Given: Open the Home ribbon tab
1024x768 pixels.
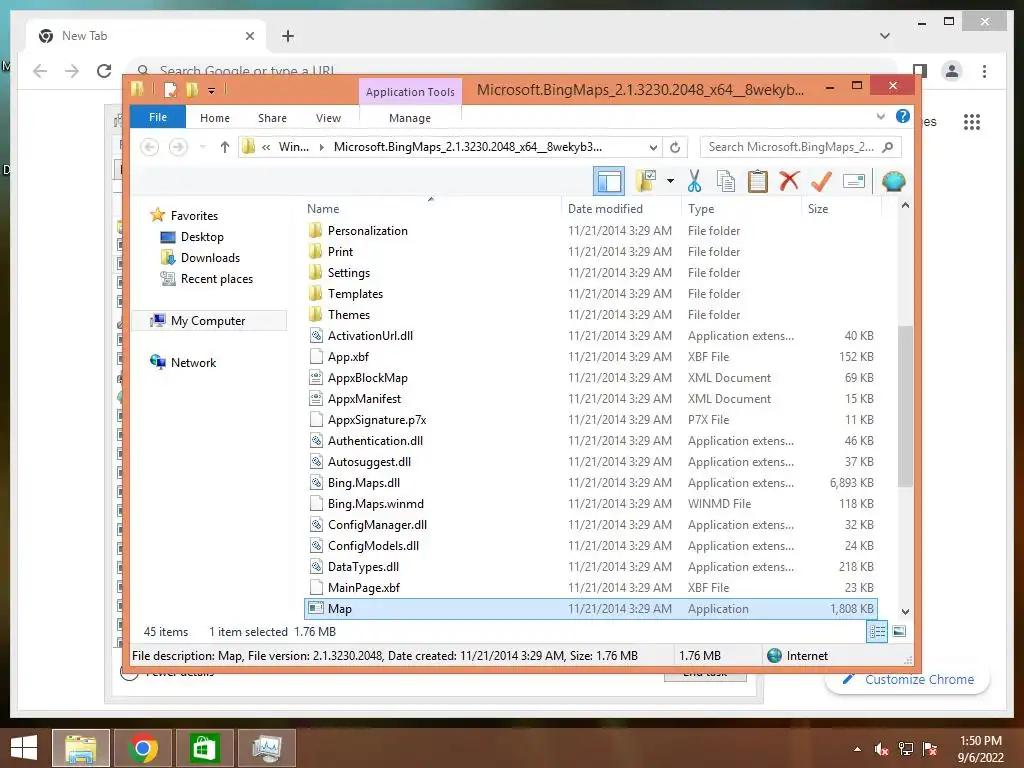Looking at the screenshot, I should pyautogui.click(x=215, y=118).
